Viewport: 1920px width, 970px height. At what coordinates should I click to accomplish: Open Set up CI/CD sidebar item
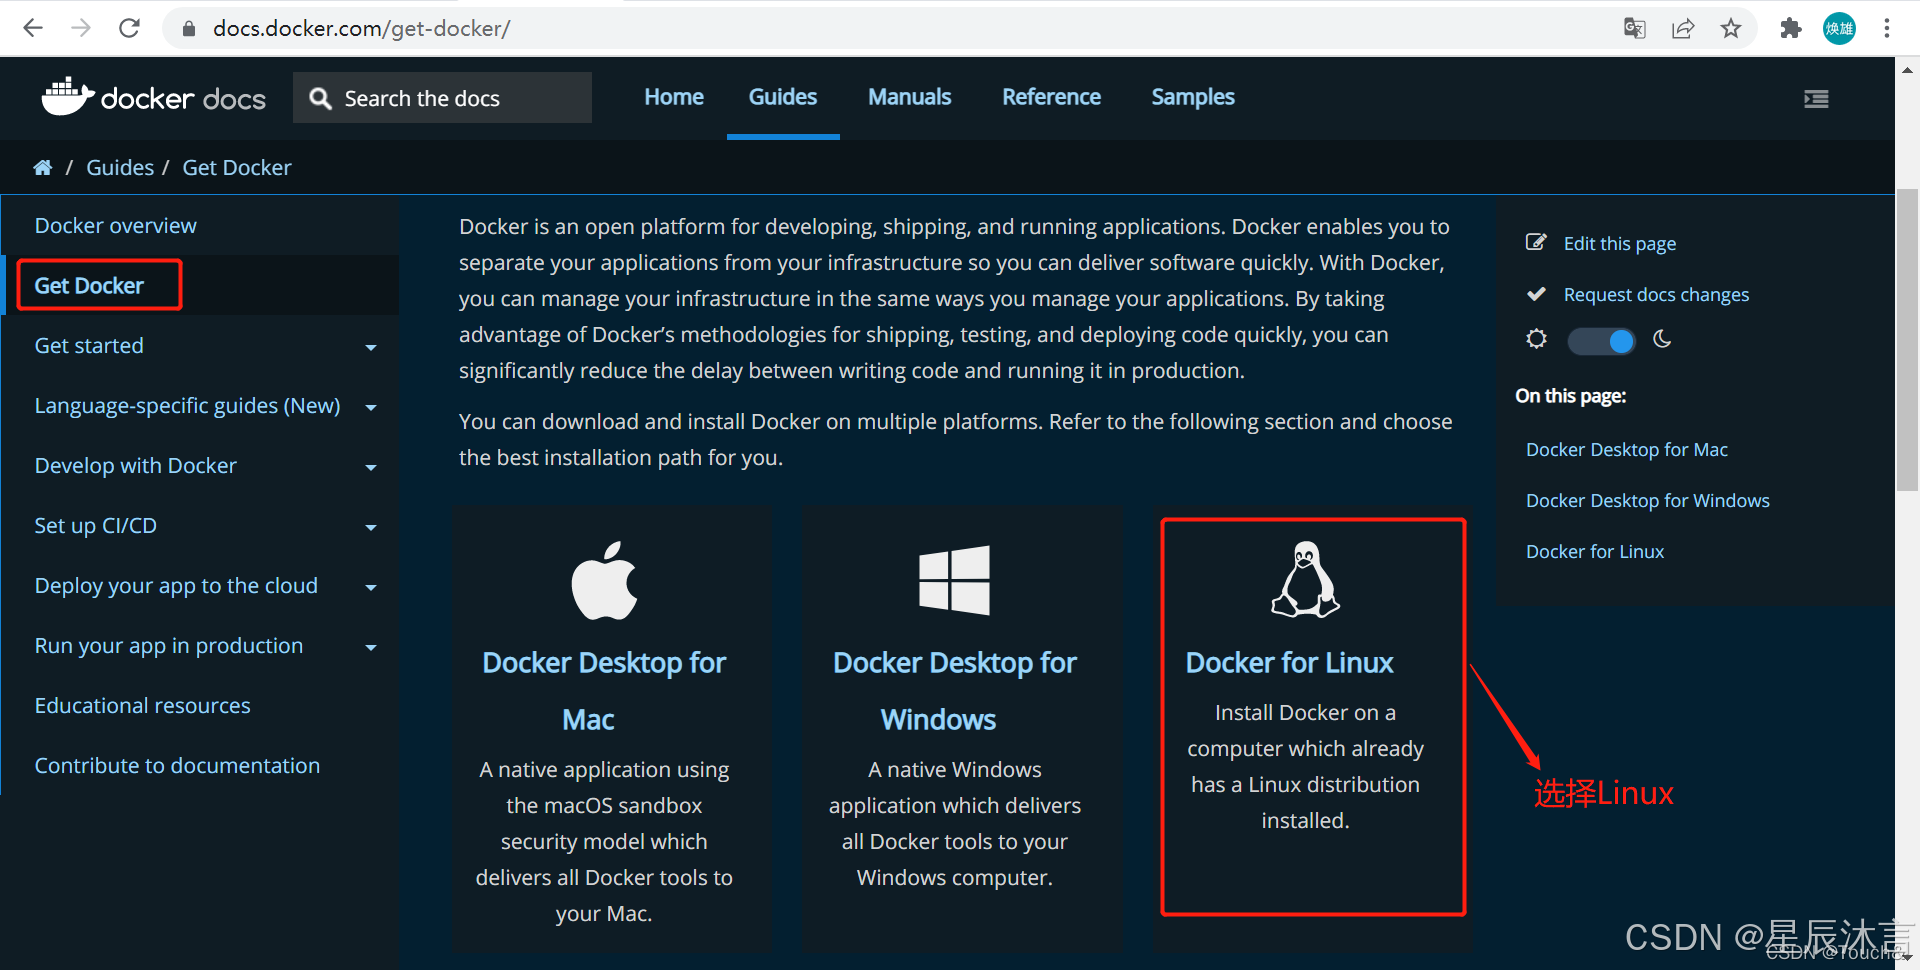(x=95, y=525)
